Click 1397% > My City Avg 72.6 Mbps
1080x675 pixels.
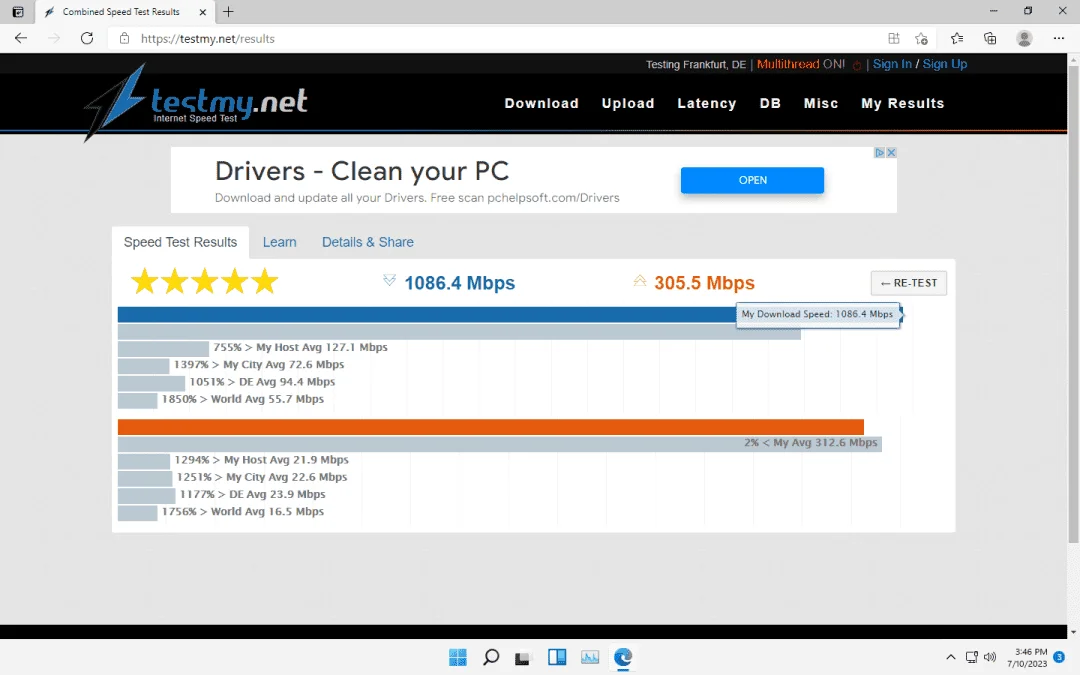coord(258,365)
